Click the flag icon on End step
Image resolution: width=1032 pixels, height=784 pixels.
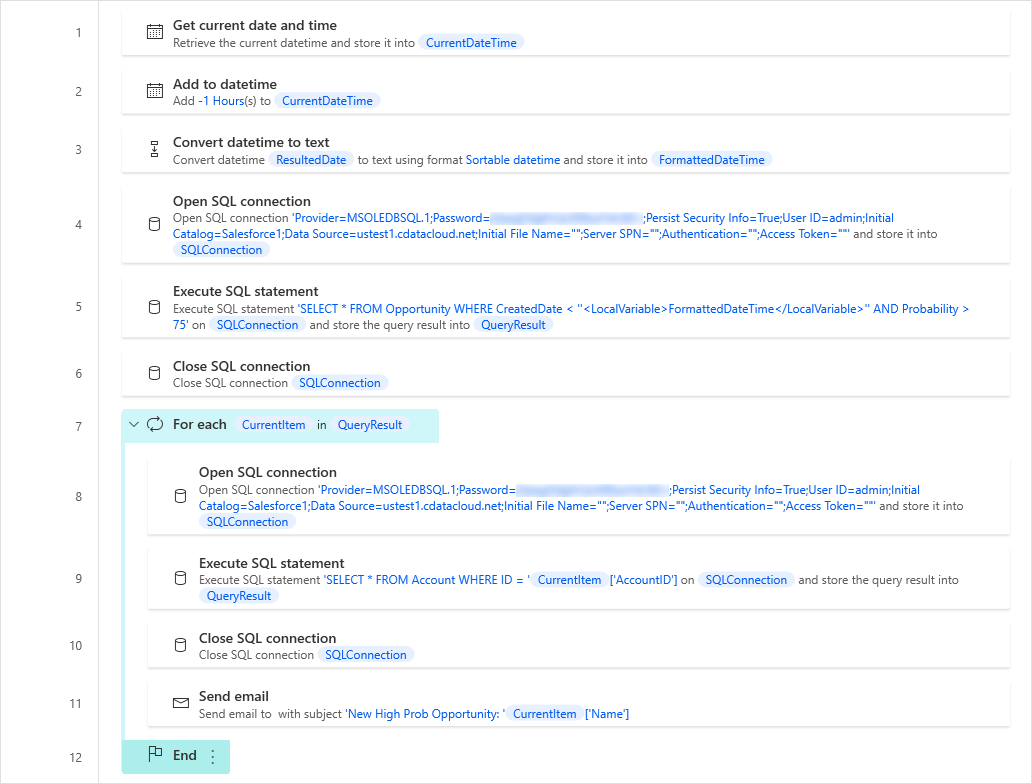pyautogui.click(x=155, y=755)
